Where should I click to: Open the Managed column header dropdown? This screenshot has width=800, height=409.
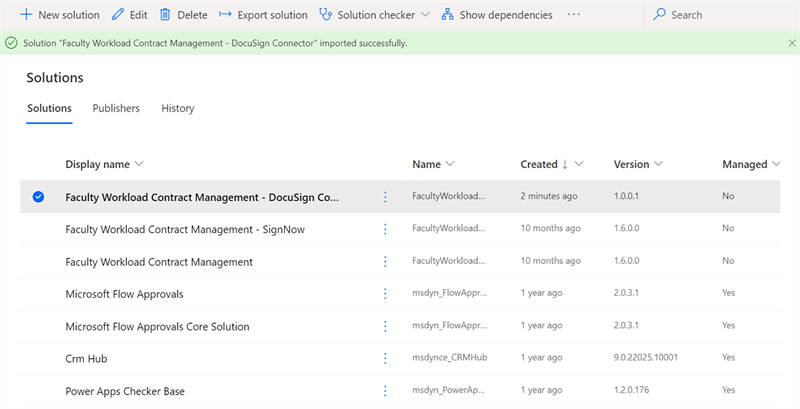[x=777, y=164]
